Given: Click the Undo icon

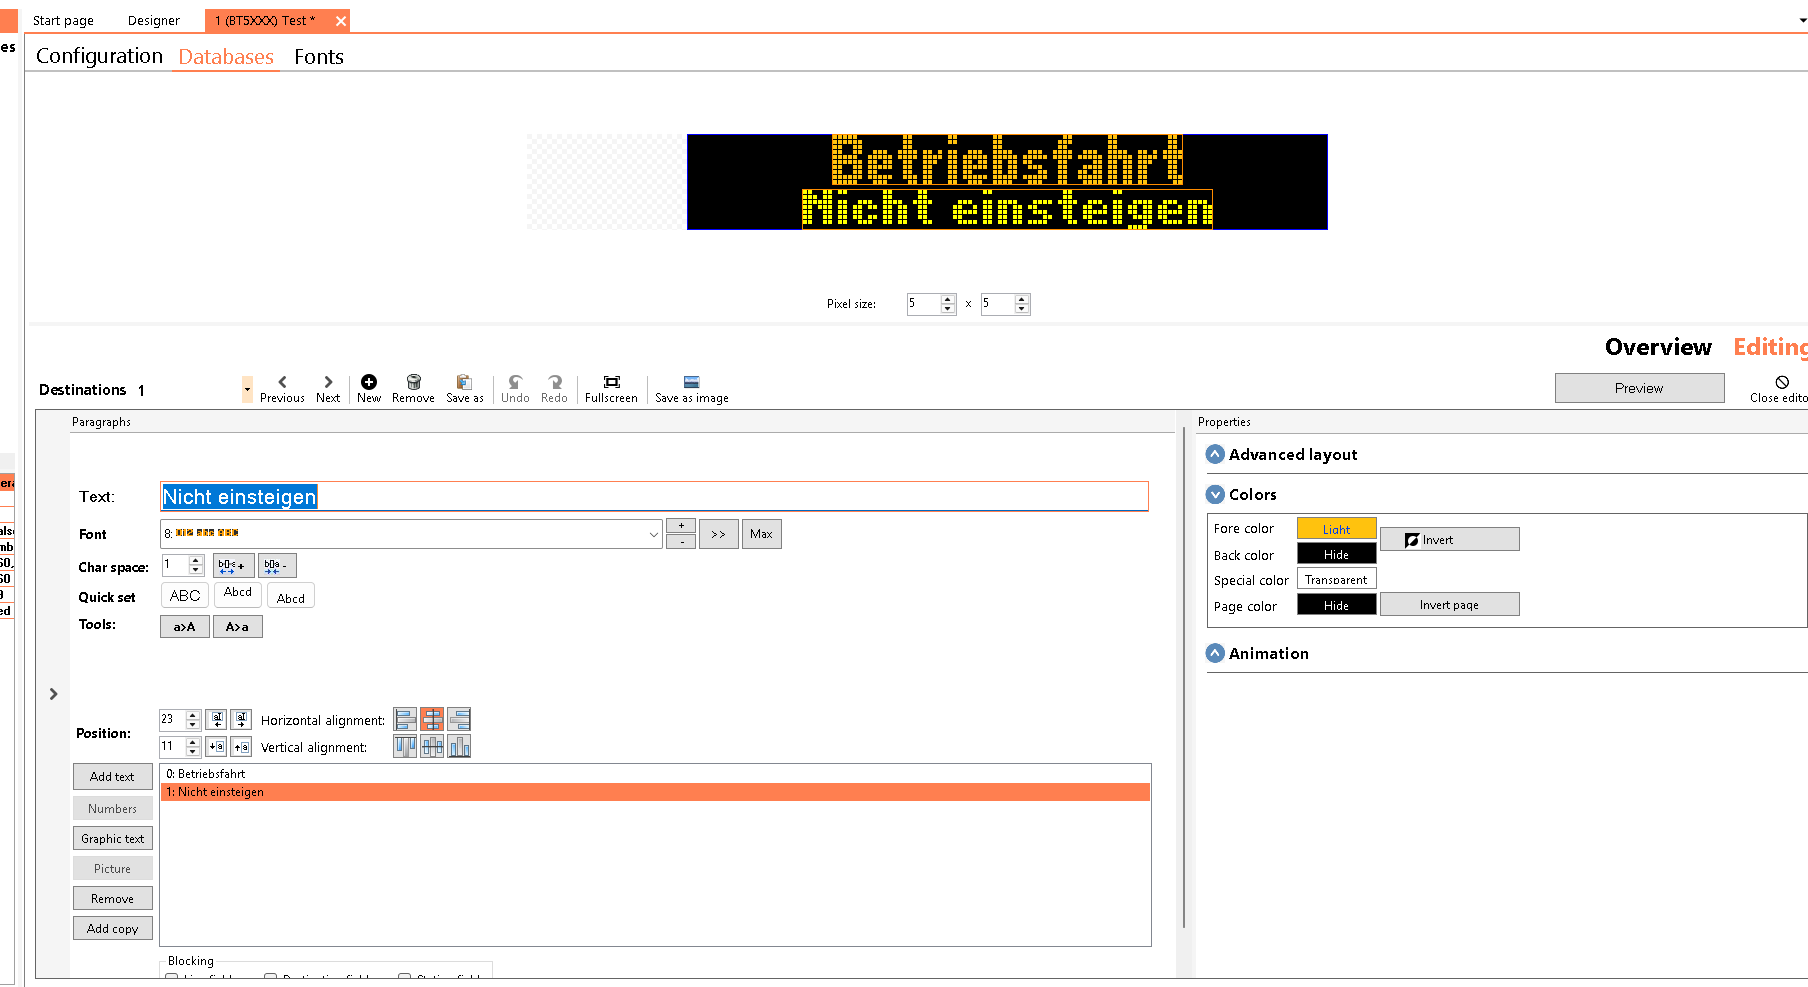Looking at the screenshot, I should click(515, 389).
